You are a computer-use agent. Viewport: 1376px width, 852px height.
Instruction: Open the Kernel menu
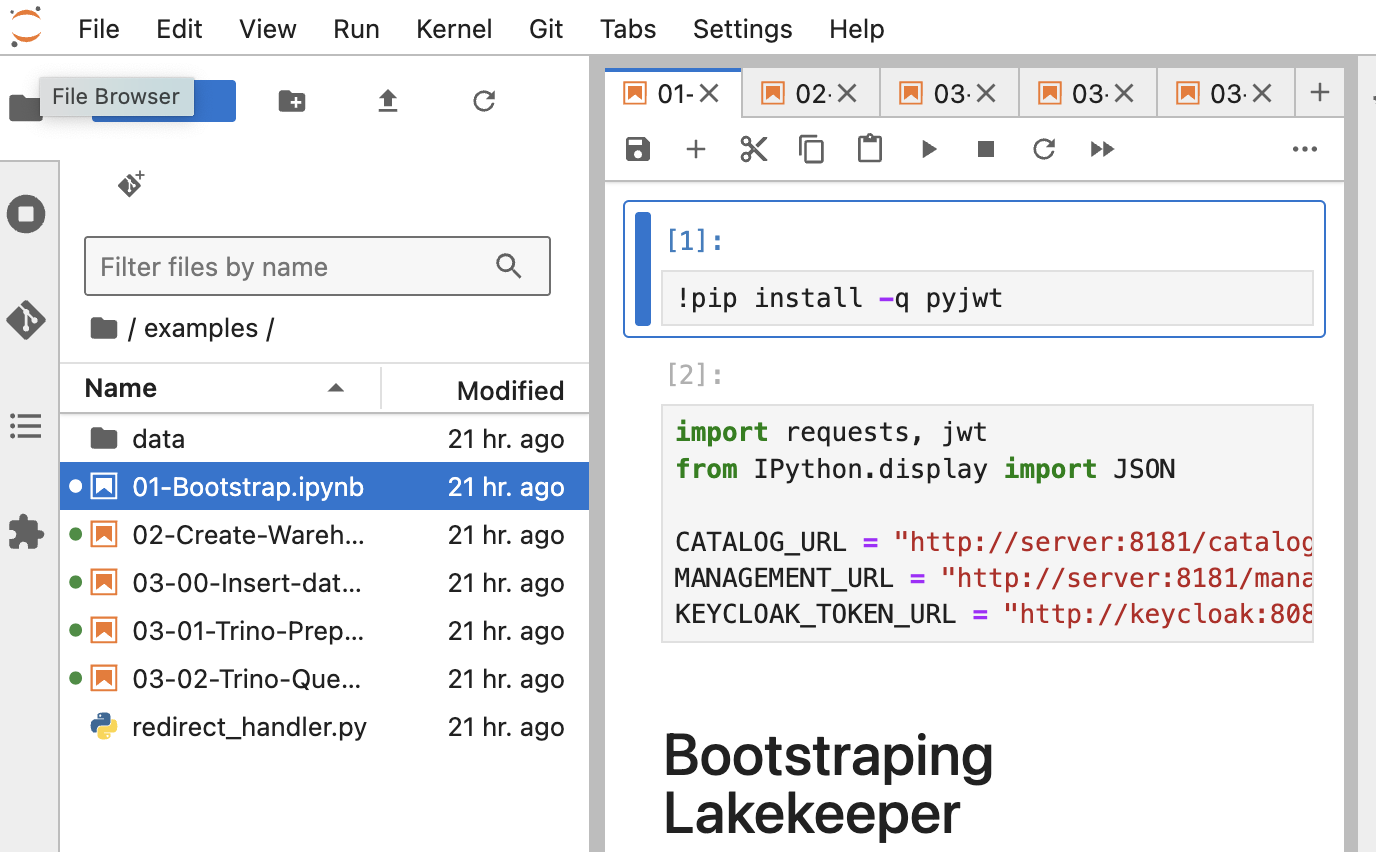454,29
